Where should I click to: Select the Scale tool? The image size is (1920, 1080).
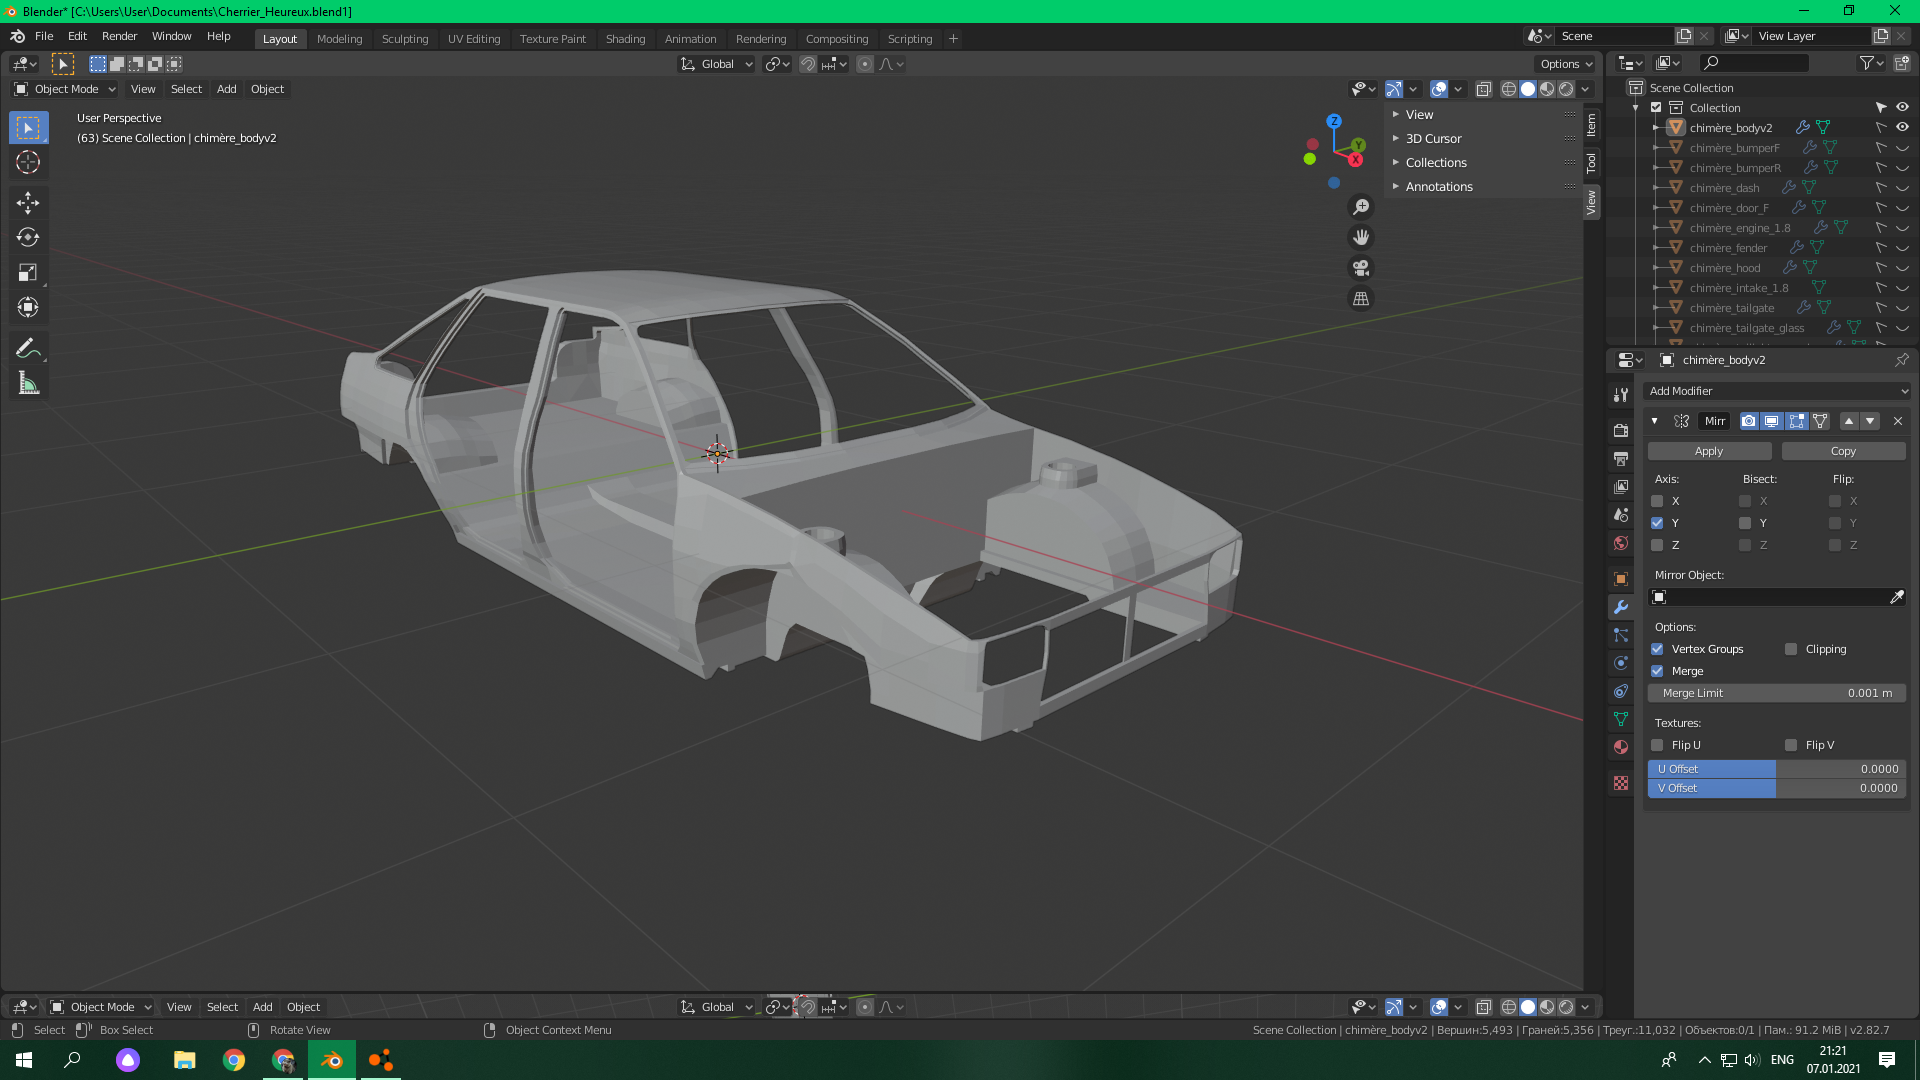(28, 272)
